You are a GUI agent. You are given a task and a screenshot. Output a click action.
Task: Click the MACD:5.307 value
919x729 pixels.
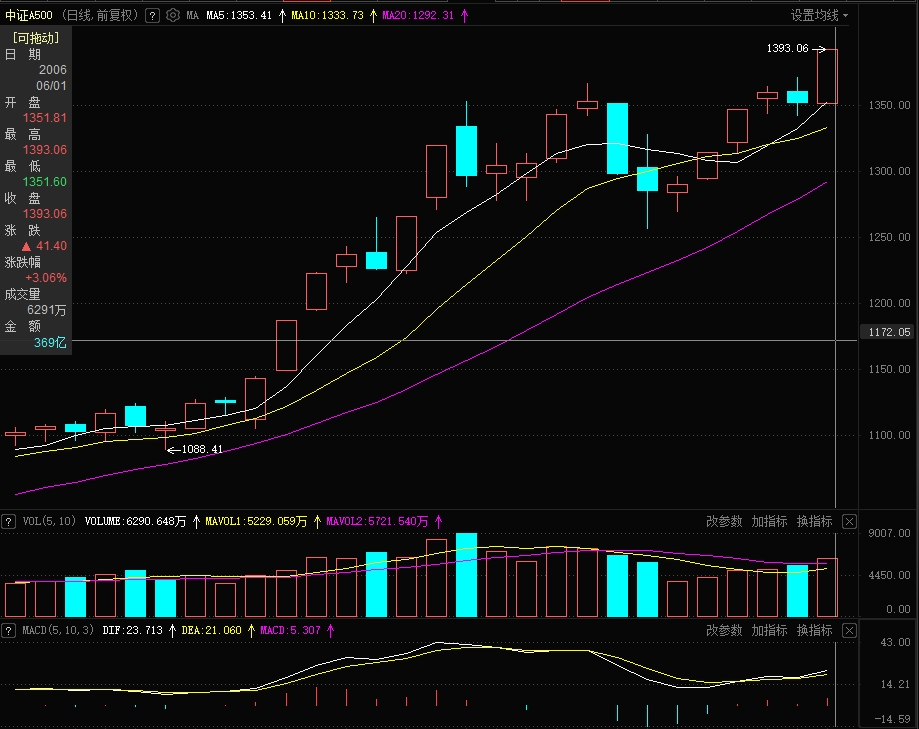click(290, 631)
